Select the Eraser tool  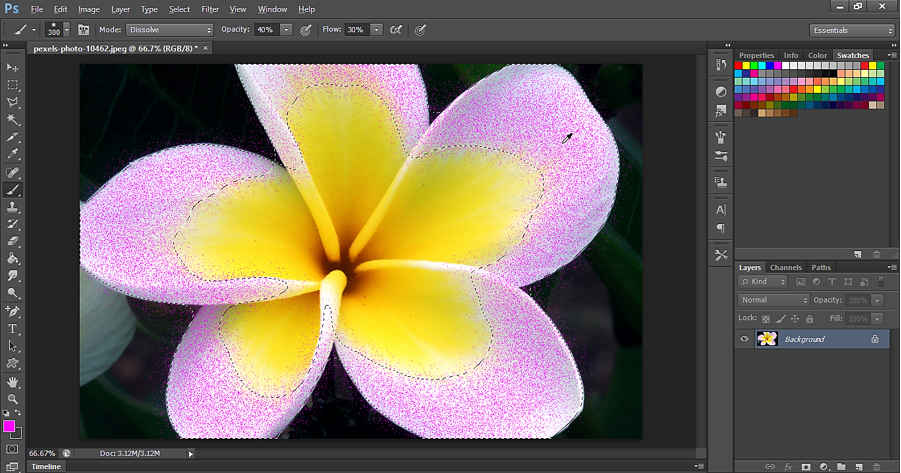13,241
